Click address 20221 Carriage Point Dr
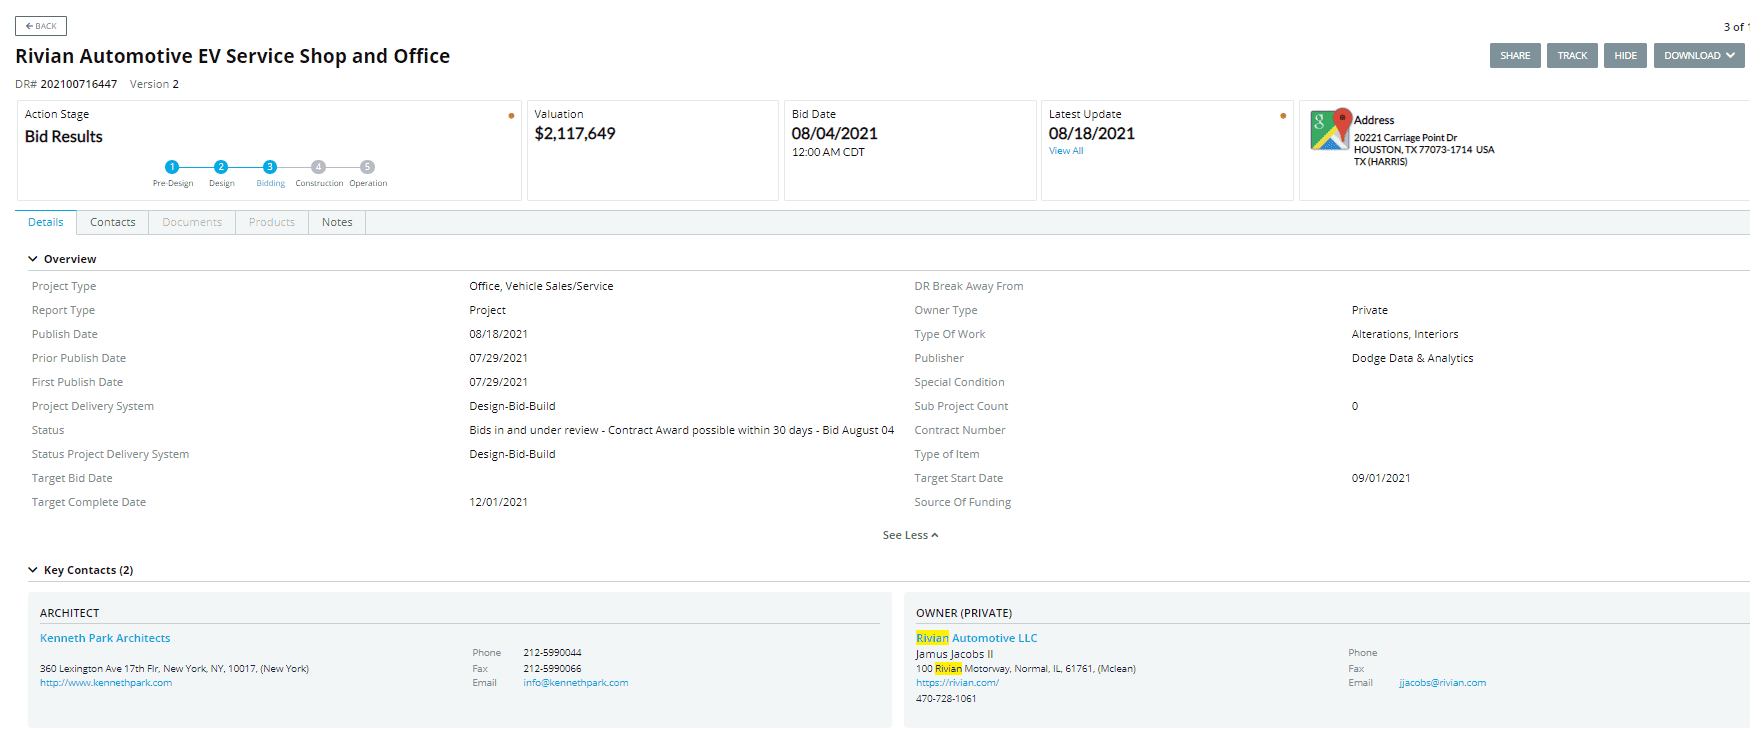Screen dimensions: 1750x743 (x=1405, y=138)
